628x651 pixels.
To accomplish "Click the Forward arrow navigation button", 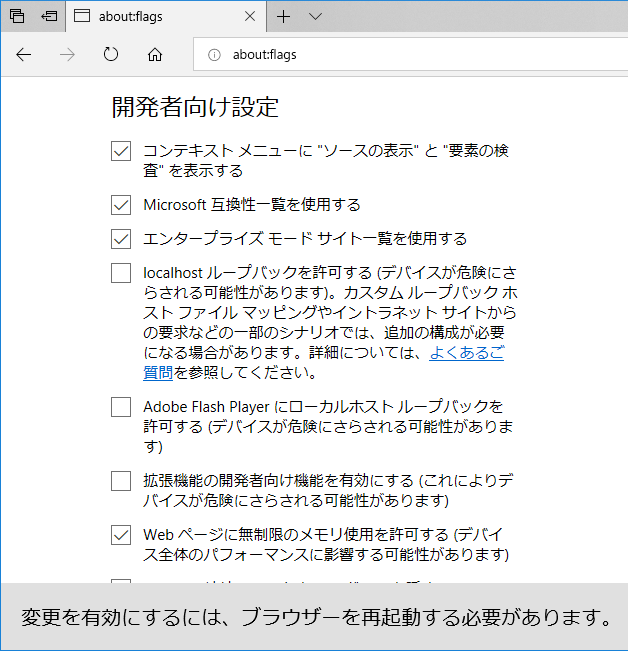I will tap(67, 55).
